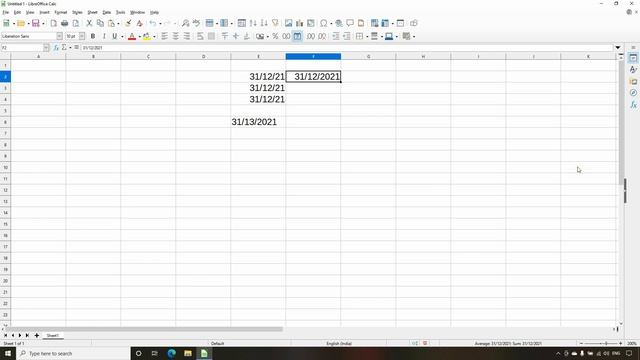Image resolution: width=640 pixels, height=360 pixels.
Task: Toggle Italic formatting
Action: tap(104, 36)
